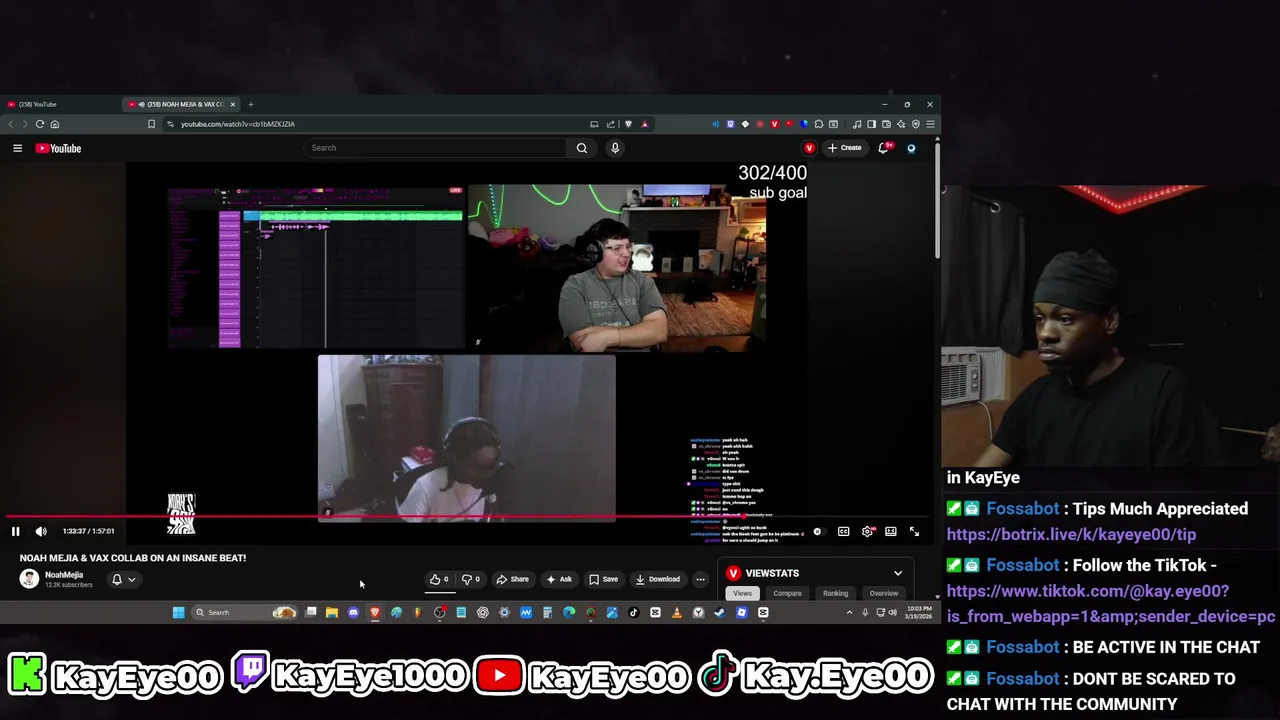Focus the YouTube search field
The image size is (1280, 720).
pyautogui.click(x=435, y=148)
